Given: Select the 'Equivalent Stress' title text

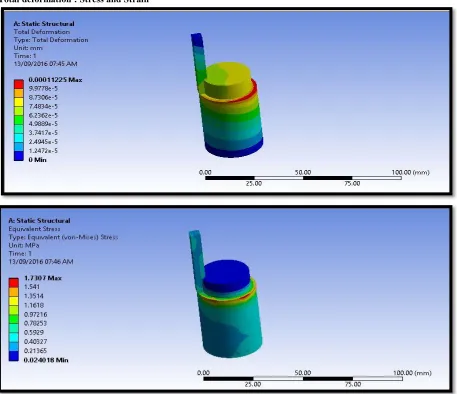Looking at the screenshot, I should pos(34,229).
